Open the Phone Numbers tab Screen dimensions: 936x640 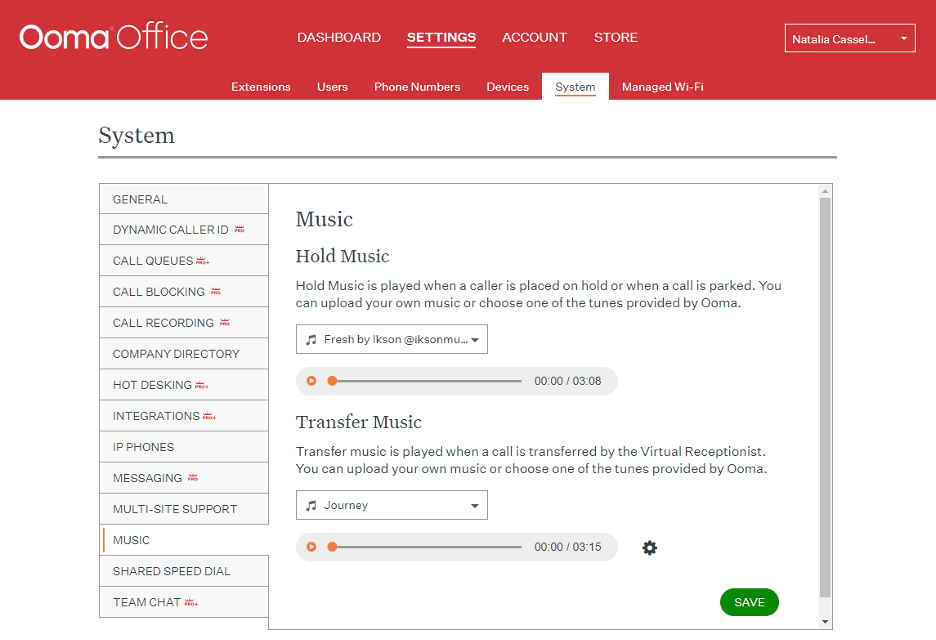(x=417, y=87)
